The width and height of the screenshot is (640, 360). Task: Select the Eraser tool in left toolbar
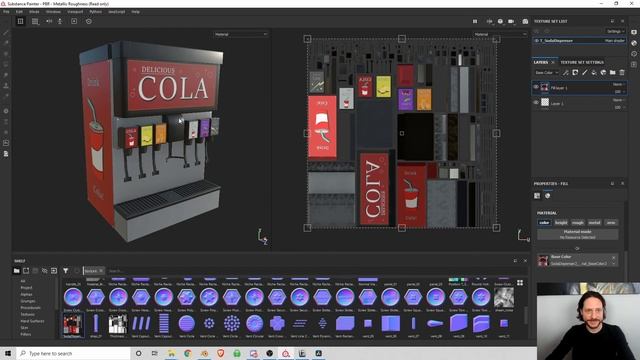point(6,43)
